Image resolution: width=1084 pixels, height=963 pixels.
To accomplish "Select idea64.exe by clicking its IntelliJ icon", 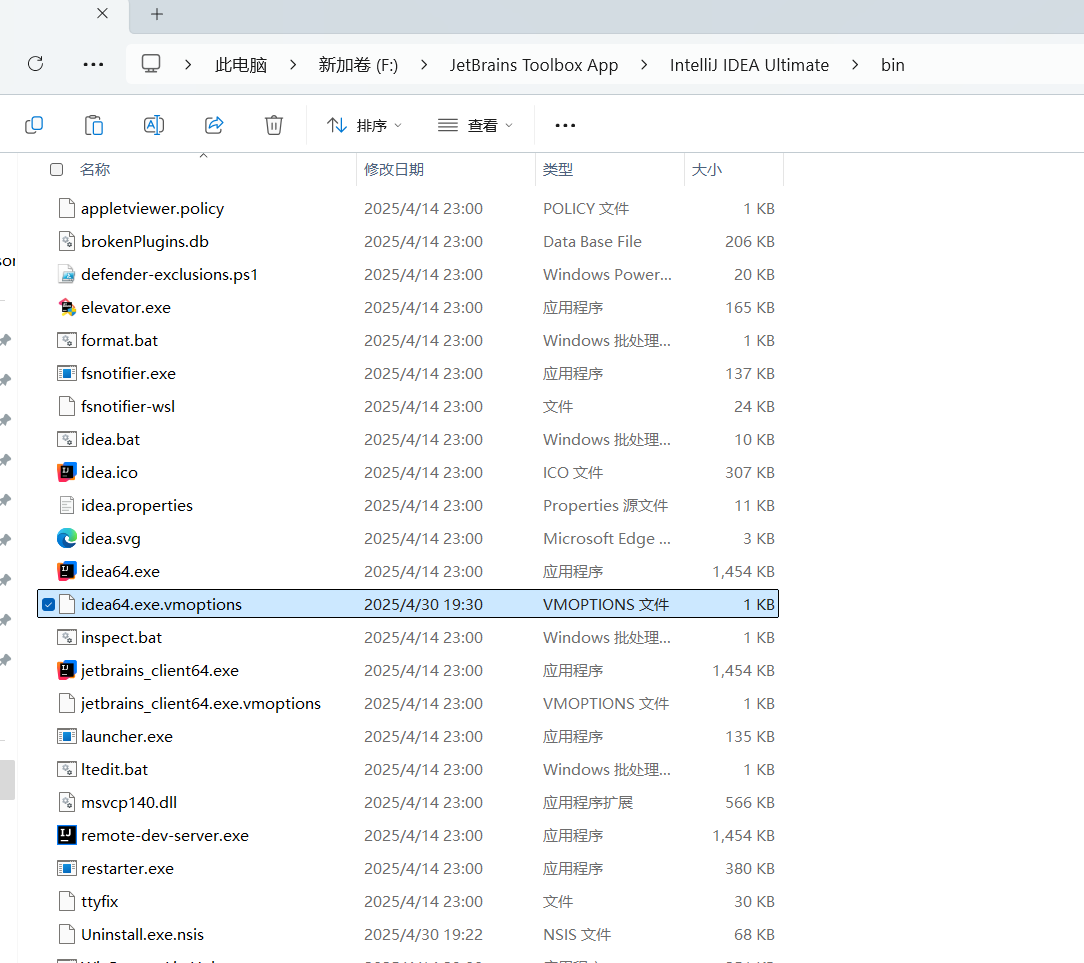I will [x=66, y=571].
